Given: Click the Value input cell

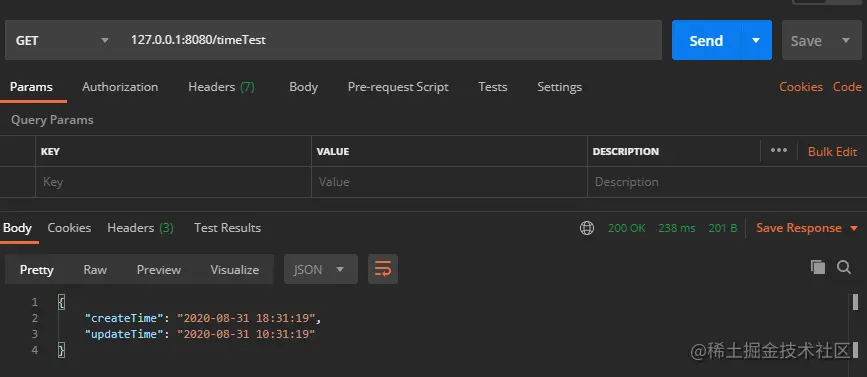Looking at the screenshot, I should tap(449, 182).
